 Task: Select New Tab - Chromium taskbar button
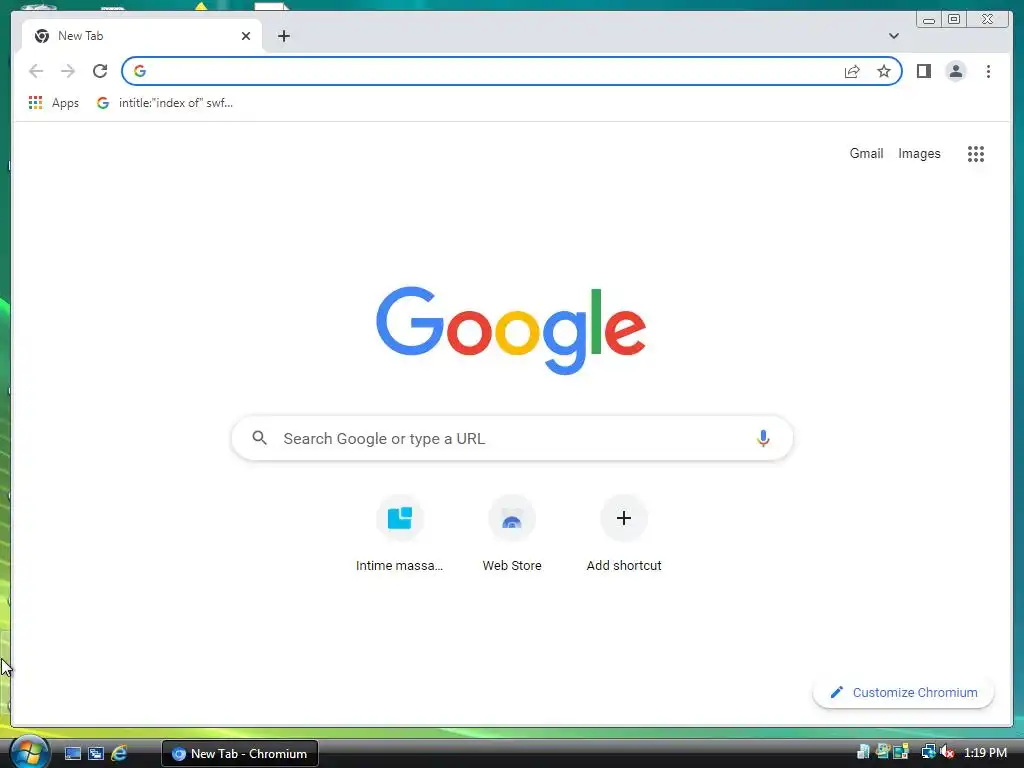click(x=240, y=754)
